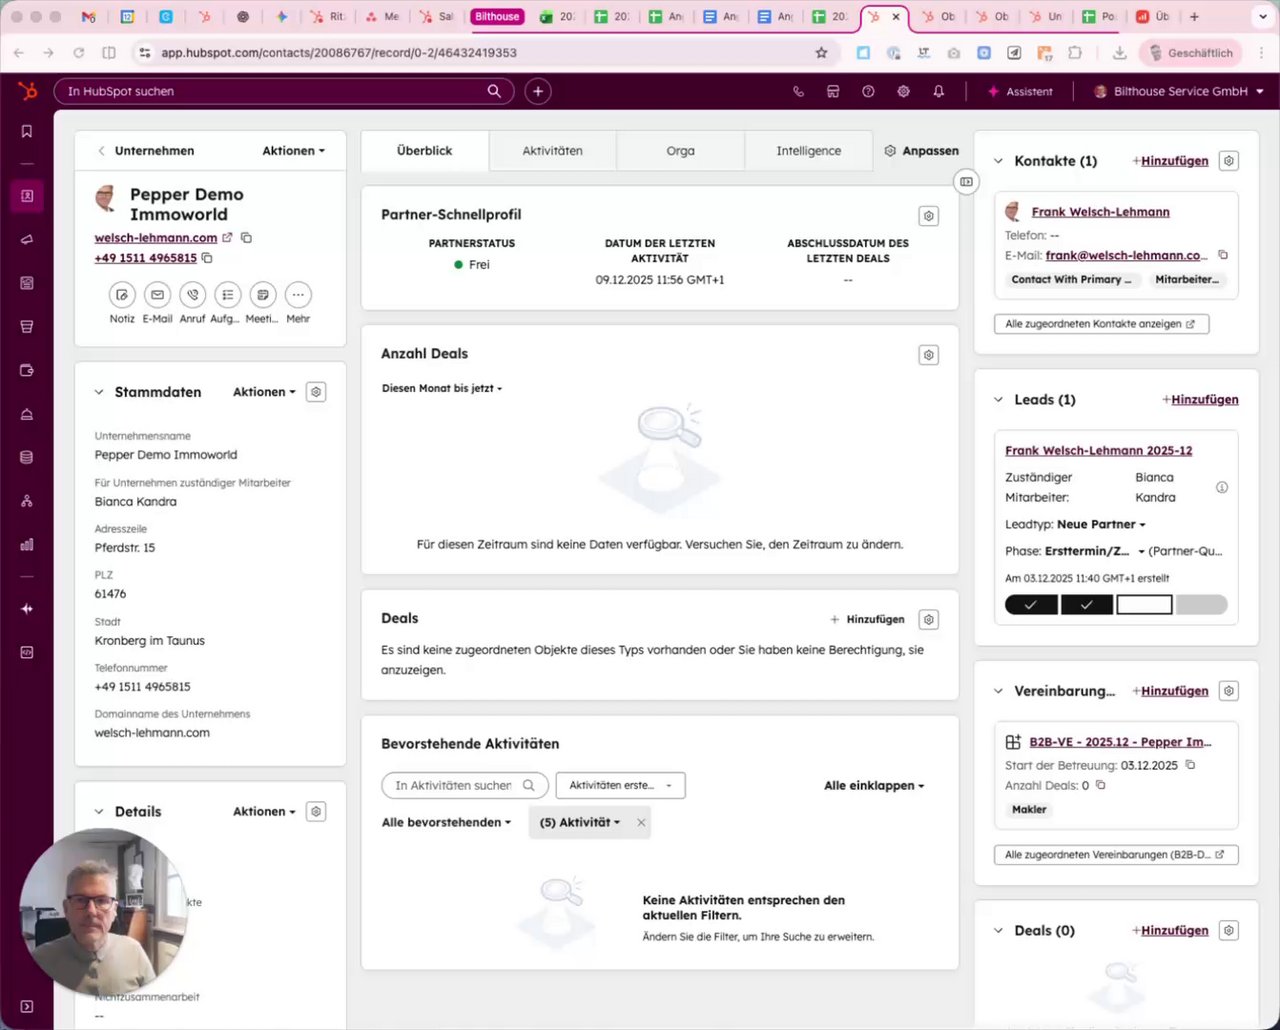Change Phase 'Ersttermin/Z...' dropdown

pyautogui.click(x=1094, y=551)
